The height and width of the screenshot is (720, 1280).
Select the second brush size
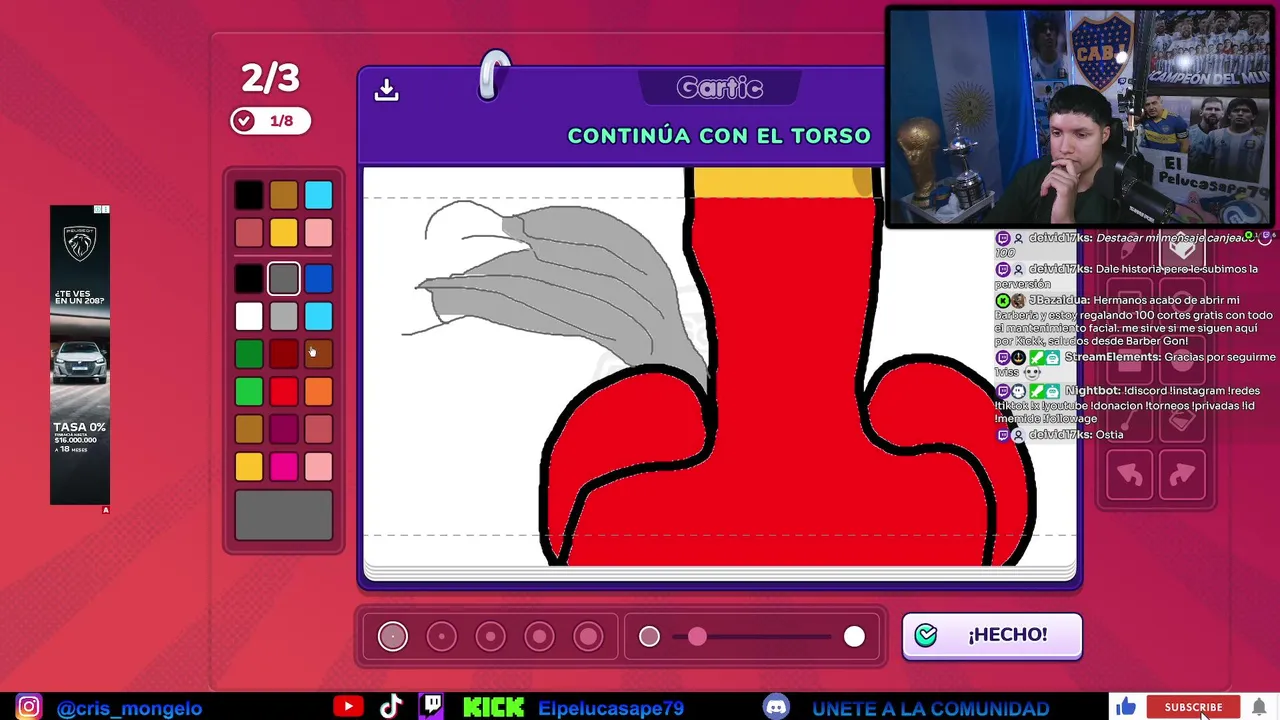pyautogui.click(x=441, y=636)
